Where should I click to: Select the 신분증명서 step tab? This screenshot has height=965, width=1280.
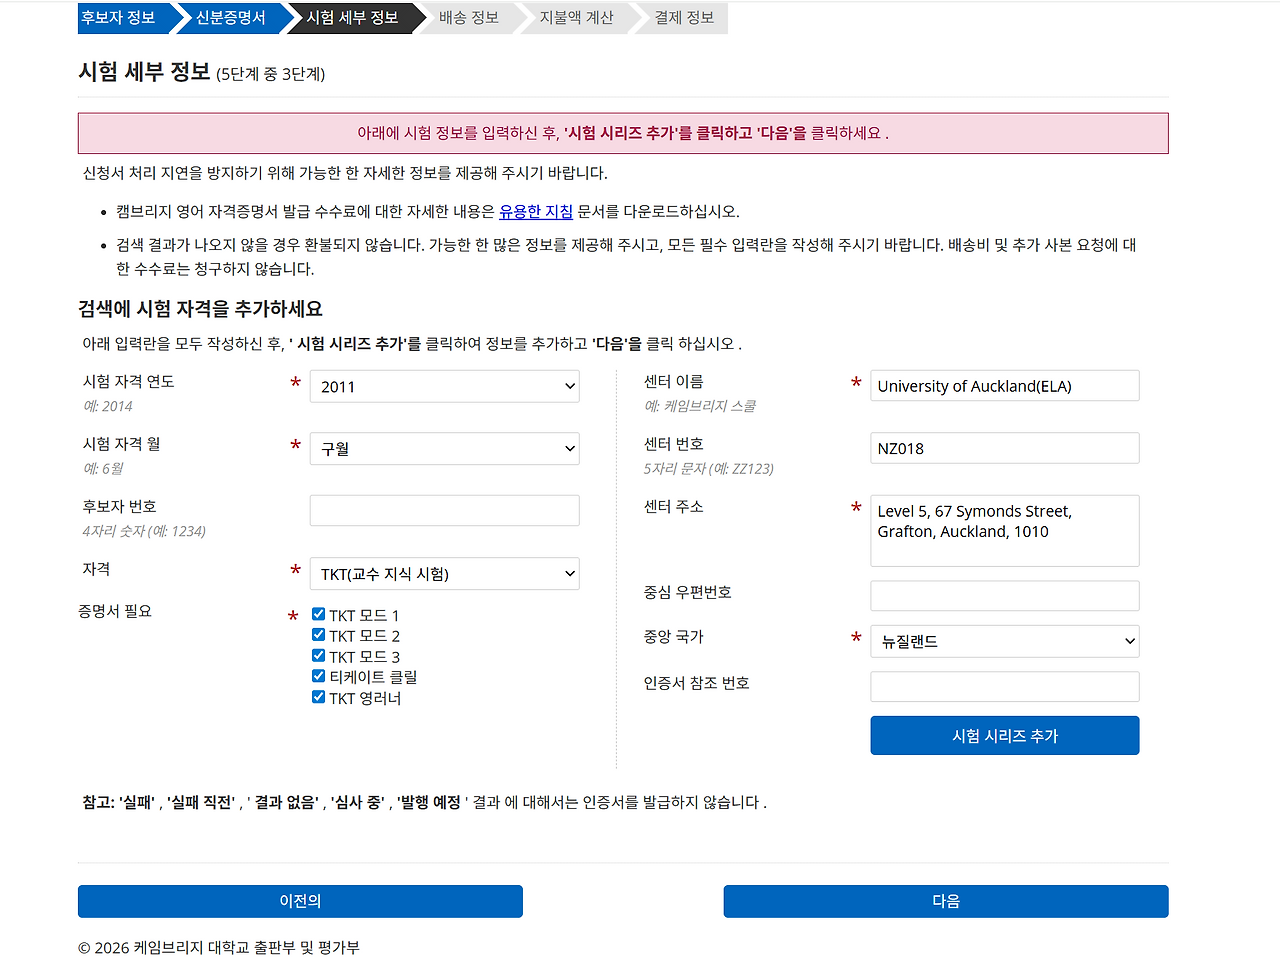[228, 17]
